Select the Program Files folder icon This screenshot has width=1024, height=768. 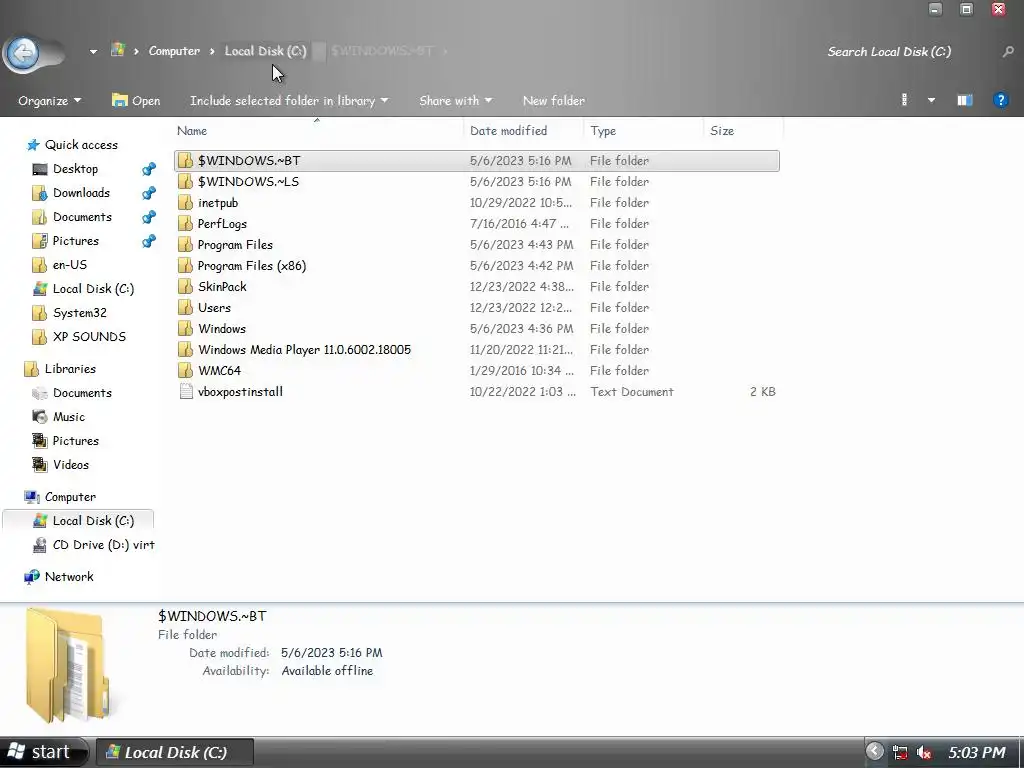coord(186,244)
